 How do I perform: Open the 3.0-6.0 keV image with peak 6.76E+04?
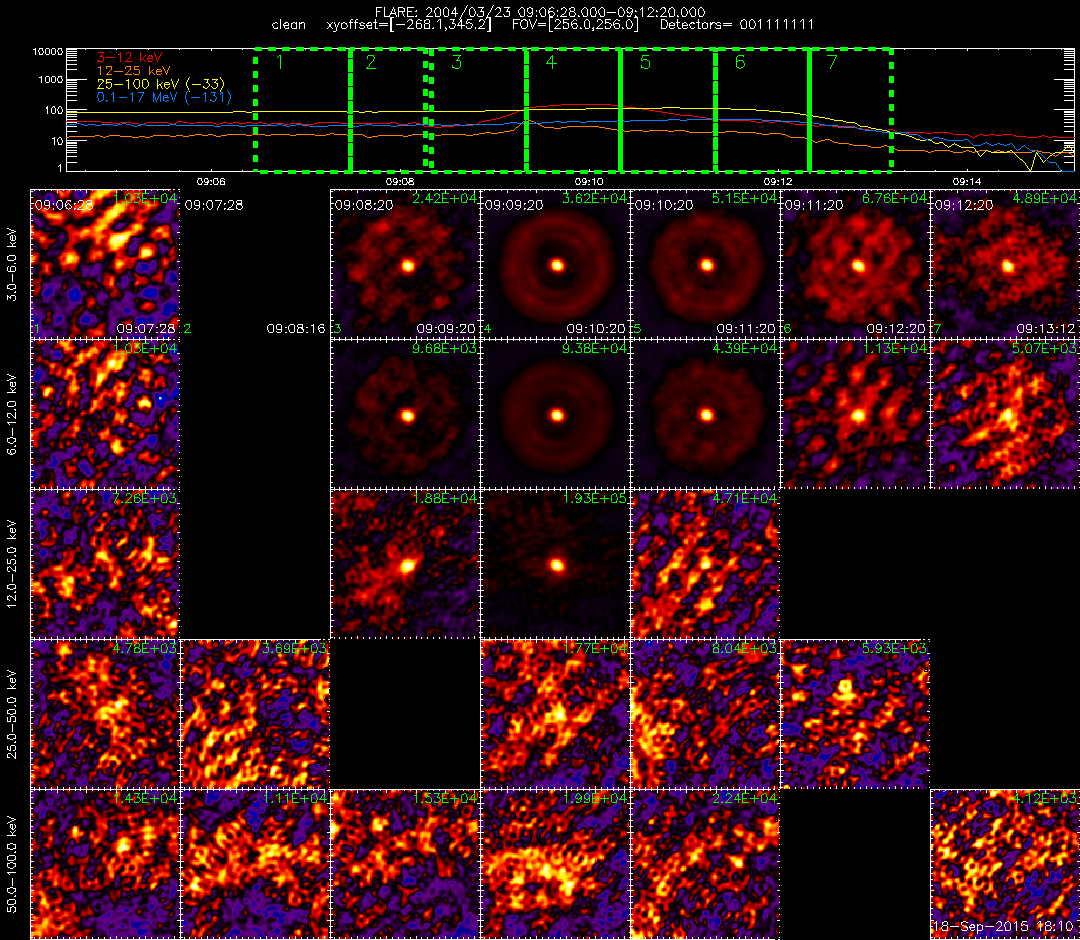(x=855, y=264)
